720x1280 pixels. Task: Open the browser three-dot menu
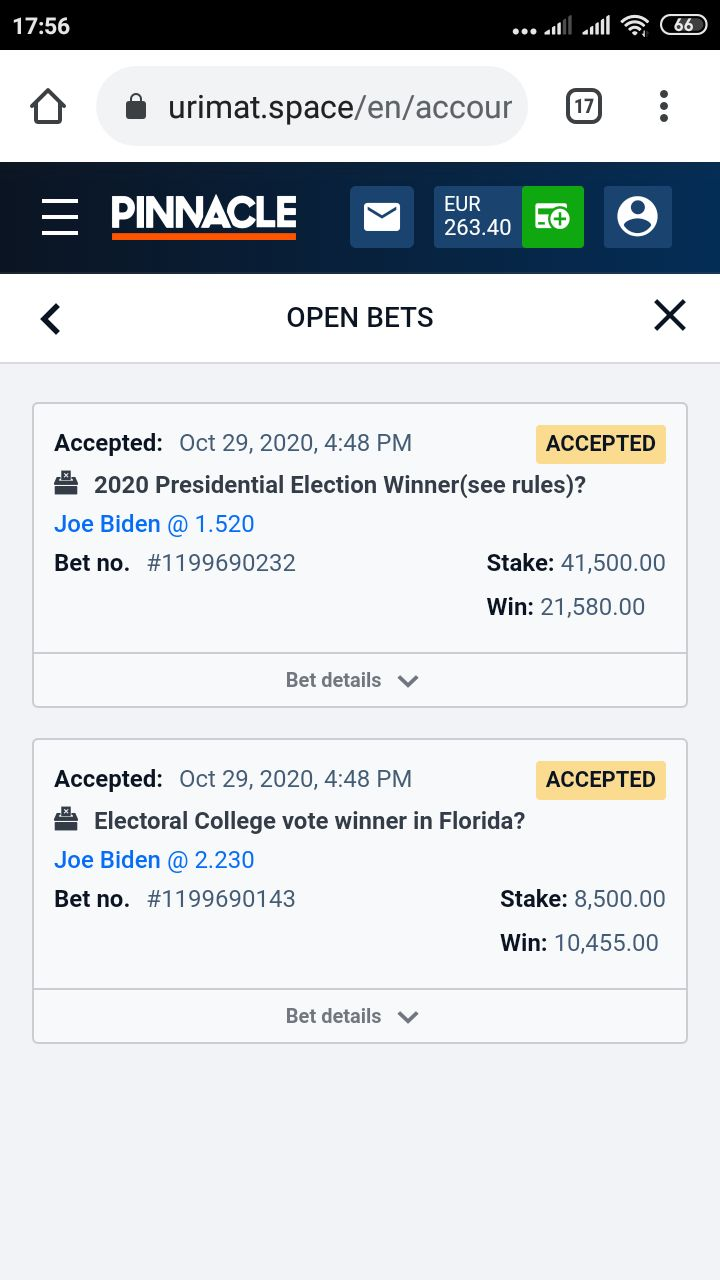pyautogui.click(x=664, y=106)
